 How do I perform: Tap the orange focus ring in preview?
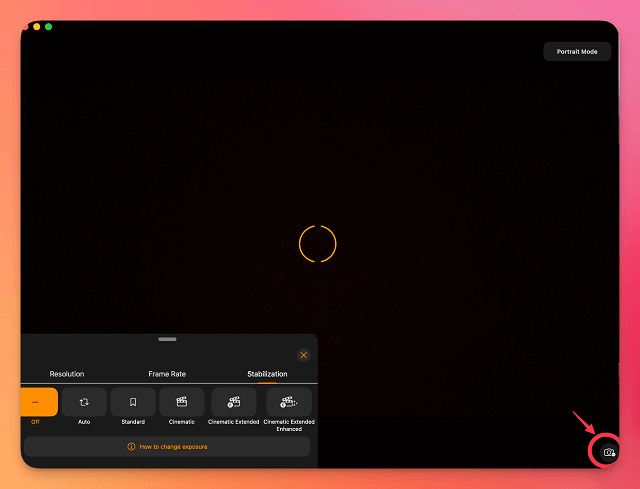[318, 244]
